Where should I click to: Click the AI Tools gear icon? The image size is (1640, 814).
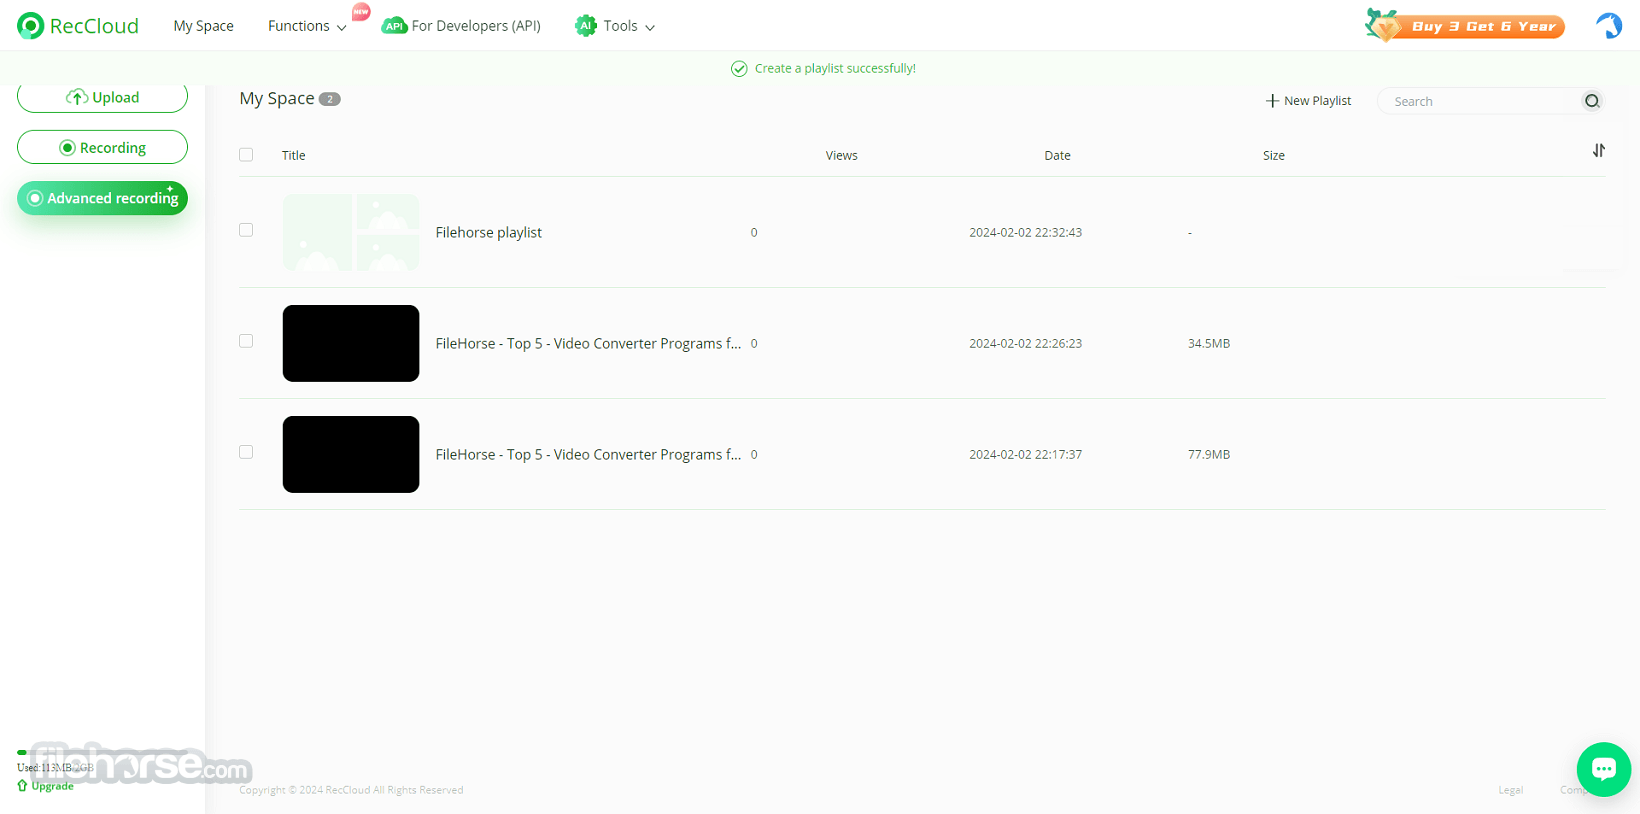586,26
